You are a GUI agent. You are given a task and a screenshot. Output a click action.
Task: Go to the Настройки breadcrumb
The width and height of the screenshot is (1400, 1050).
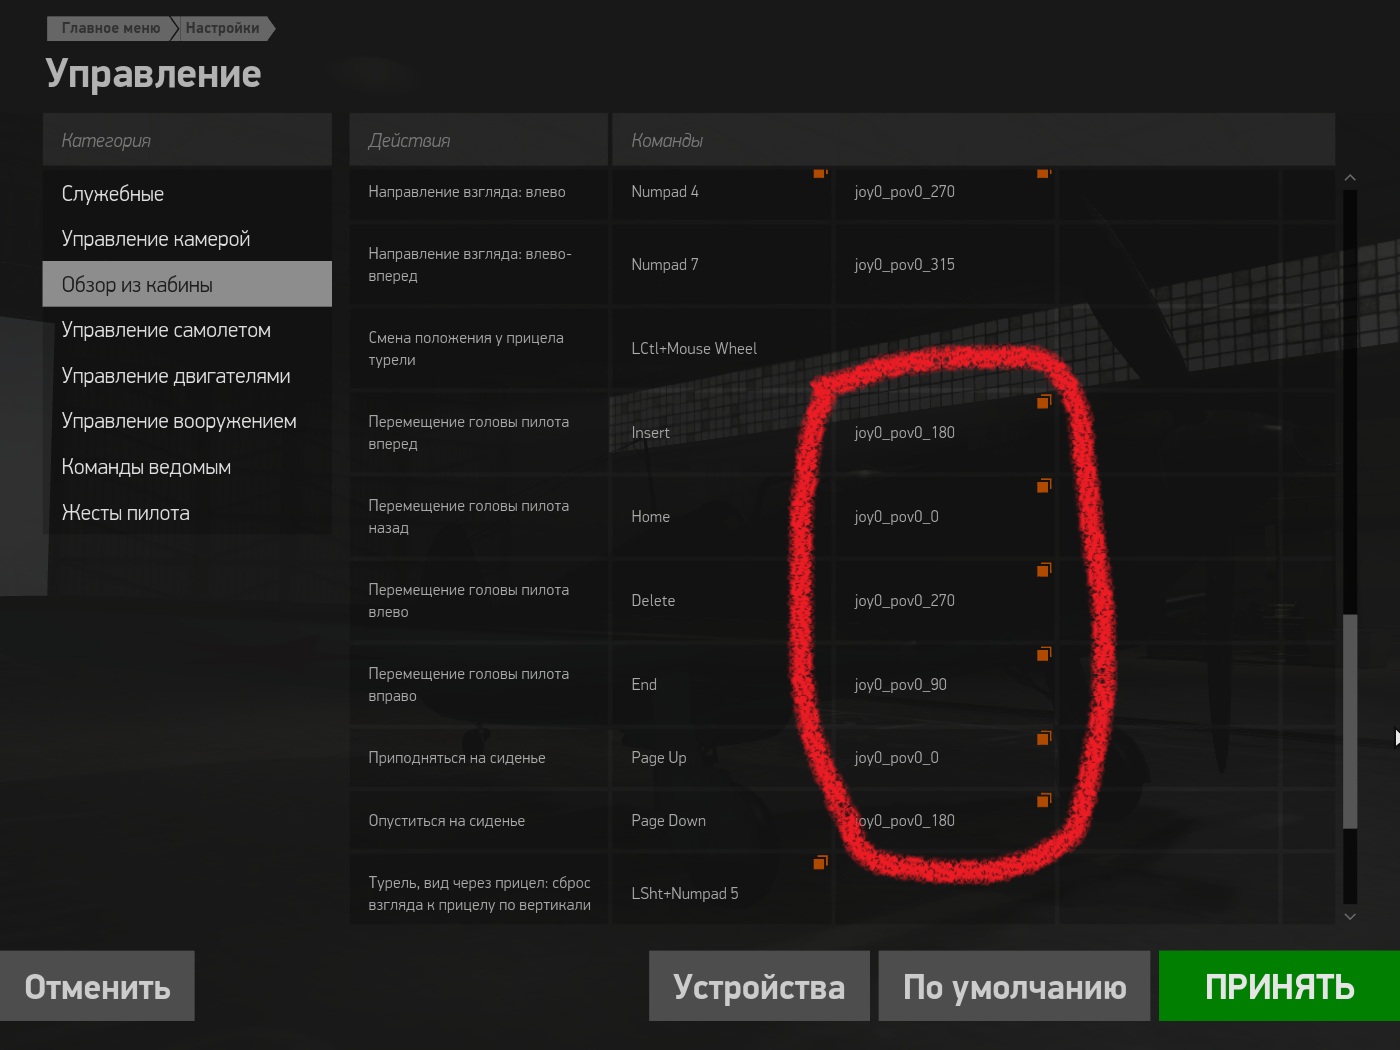click(222, 28)
